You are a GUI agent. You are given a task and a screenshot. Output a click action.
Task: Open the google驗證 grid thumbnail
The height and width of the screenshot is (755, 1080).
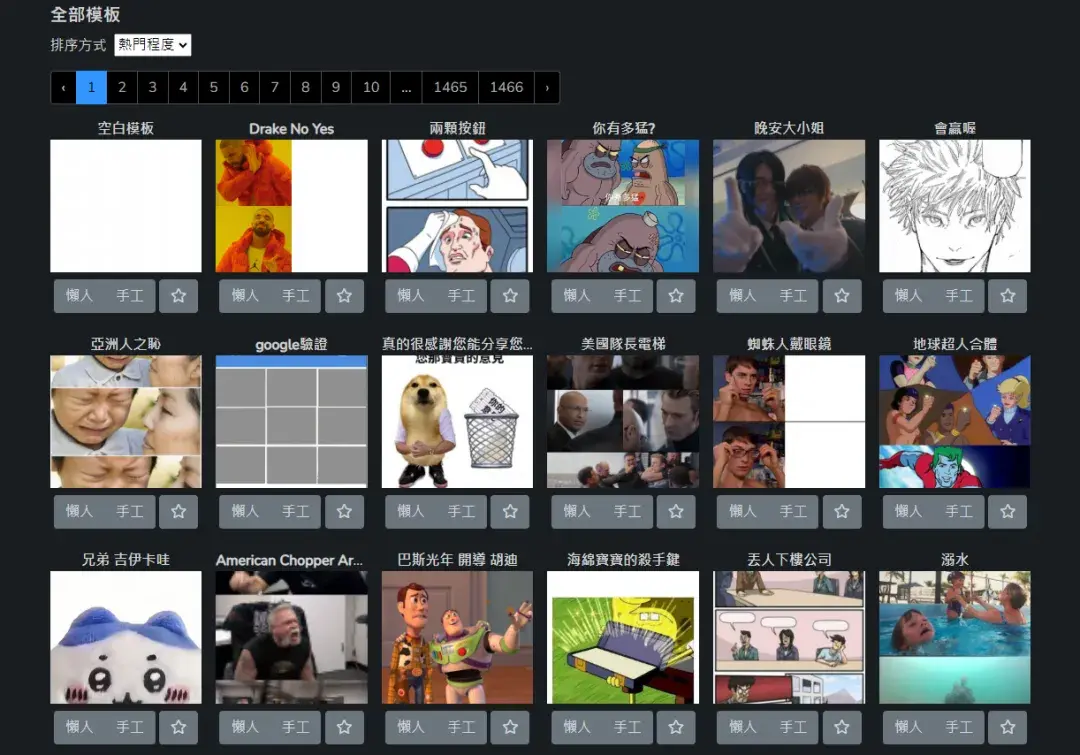[x=291, y=422]
